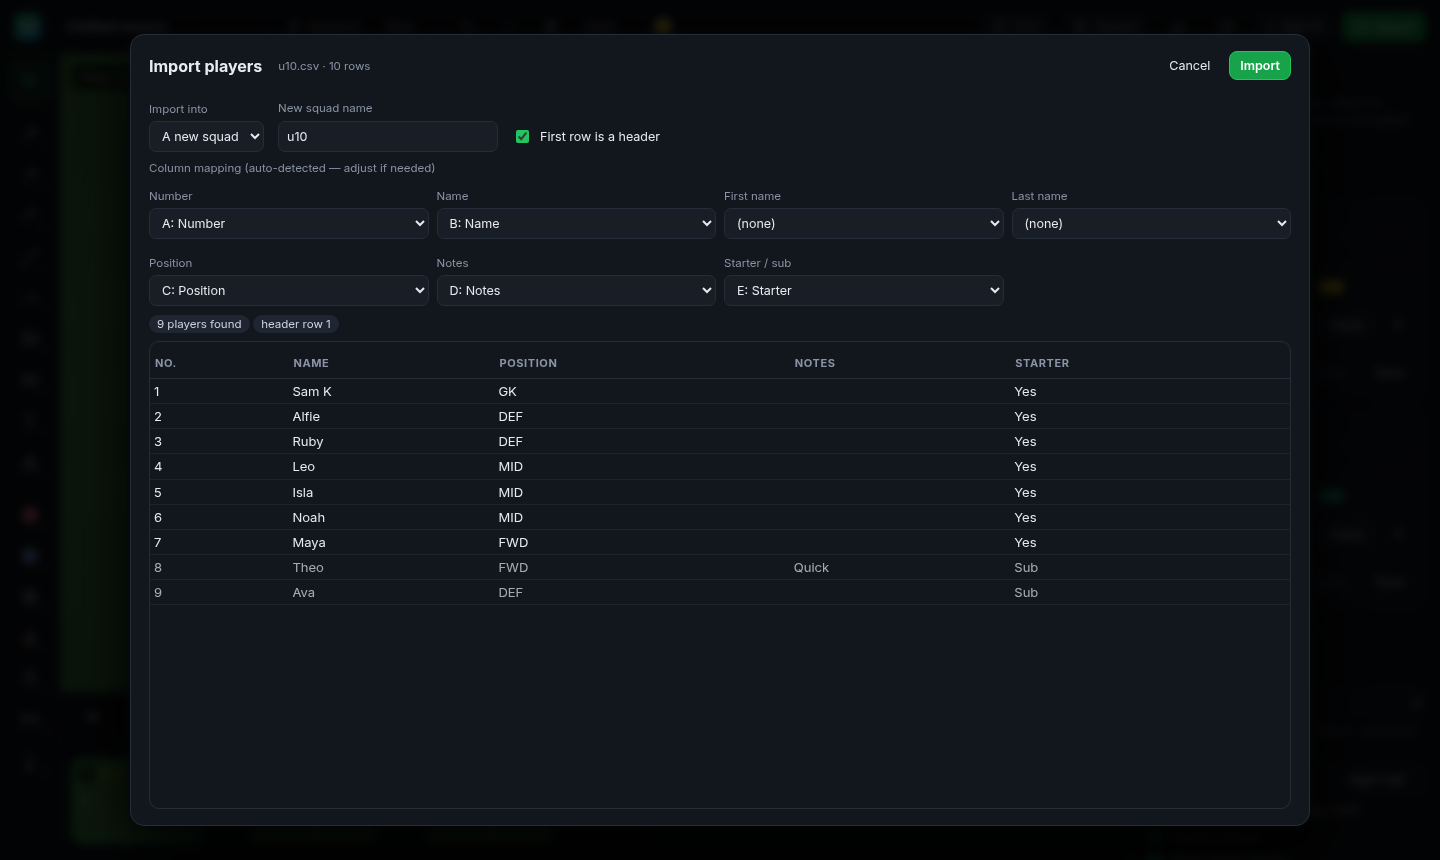The width and height of the screenshot is (1440, 860).
Task: Edit the new squad name field
Action: tap(387, 137)
